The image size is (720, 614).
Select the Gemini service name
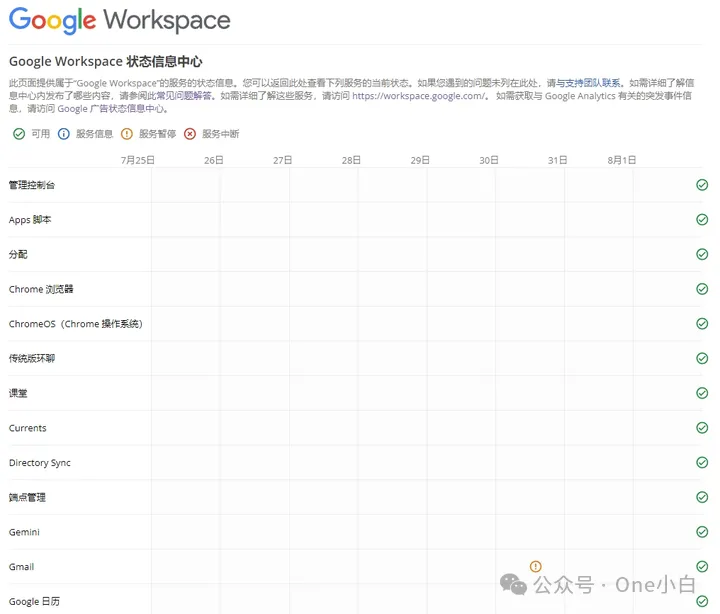pyautogui.click(x=24, y=532)
